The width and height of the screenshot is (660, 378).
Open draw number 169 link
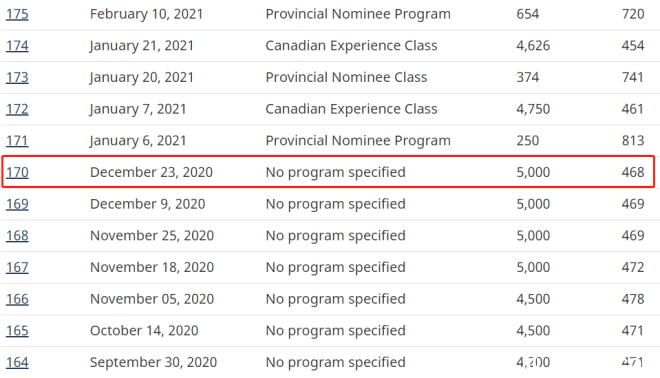pos(17,204)
